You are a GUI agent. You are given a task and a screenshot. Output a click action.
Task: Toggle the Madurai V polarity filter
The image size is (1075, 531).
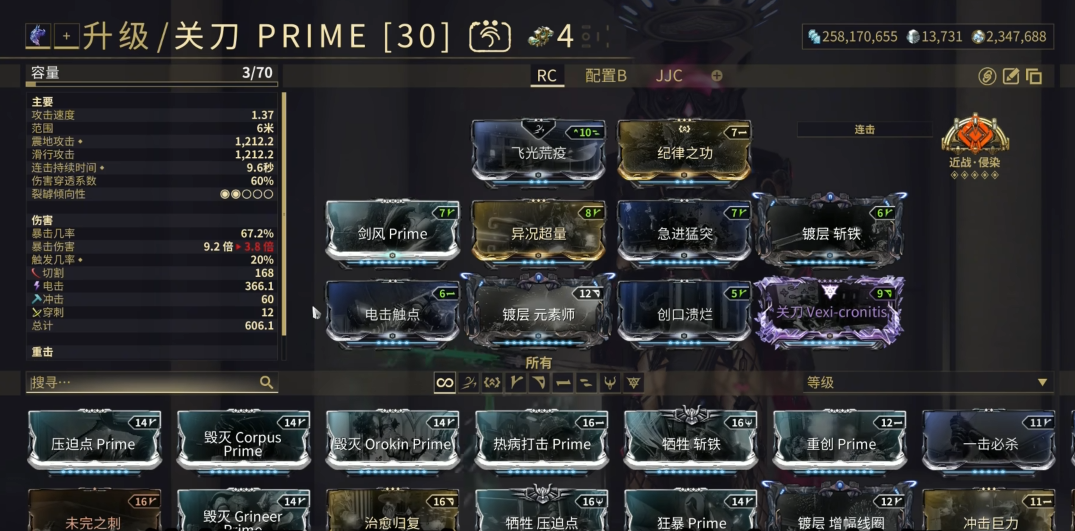click(x=516, y=382)
